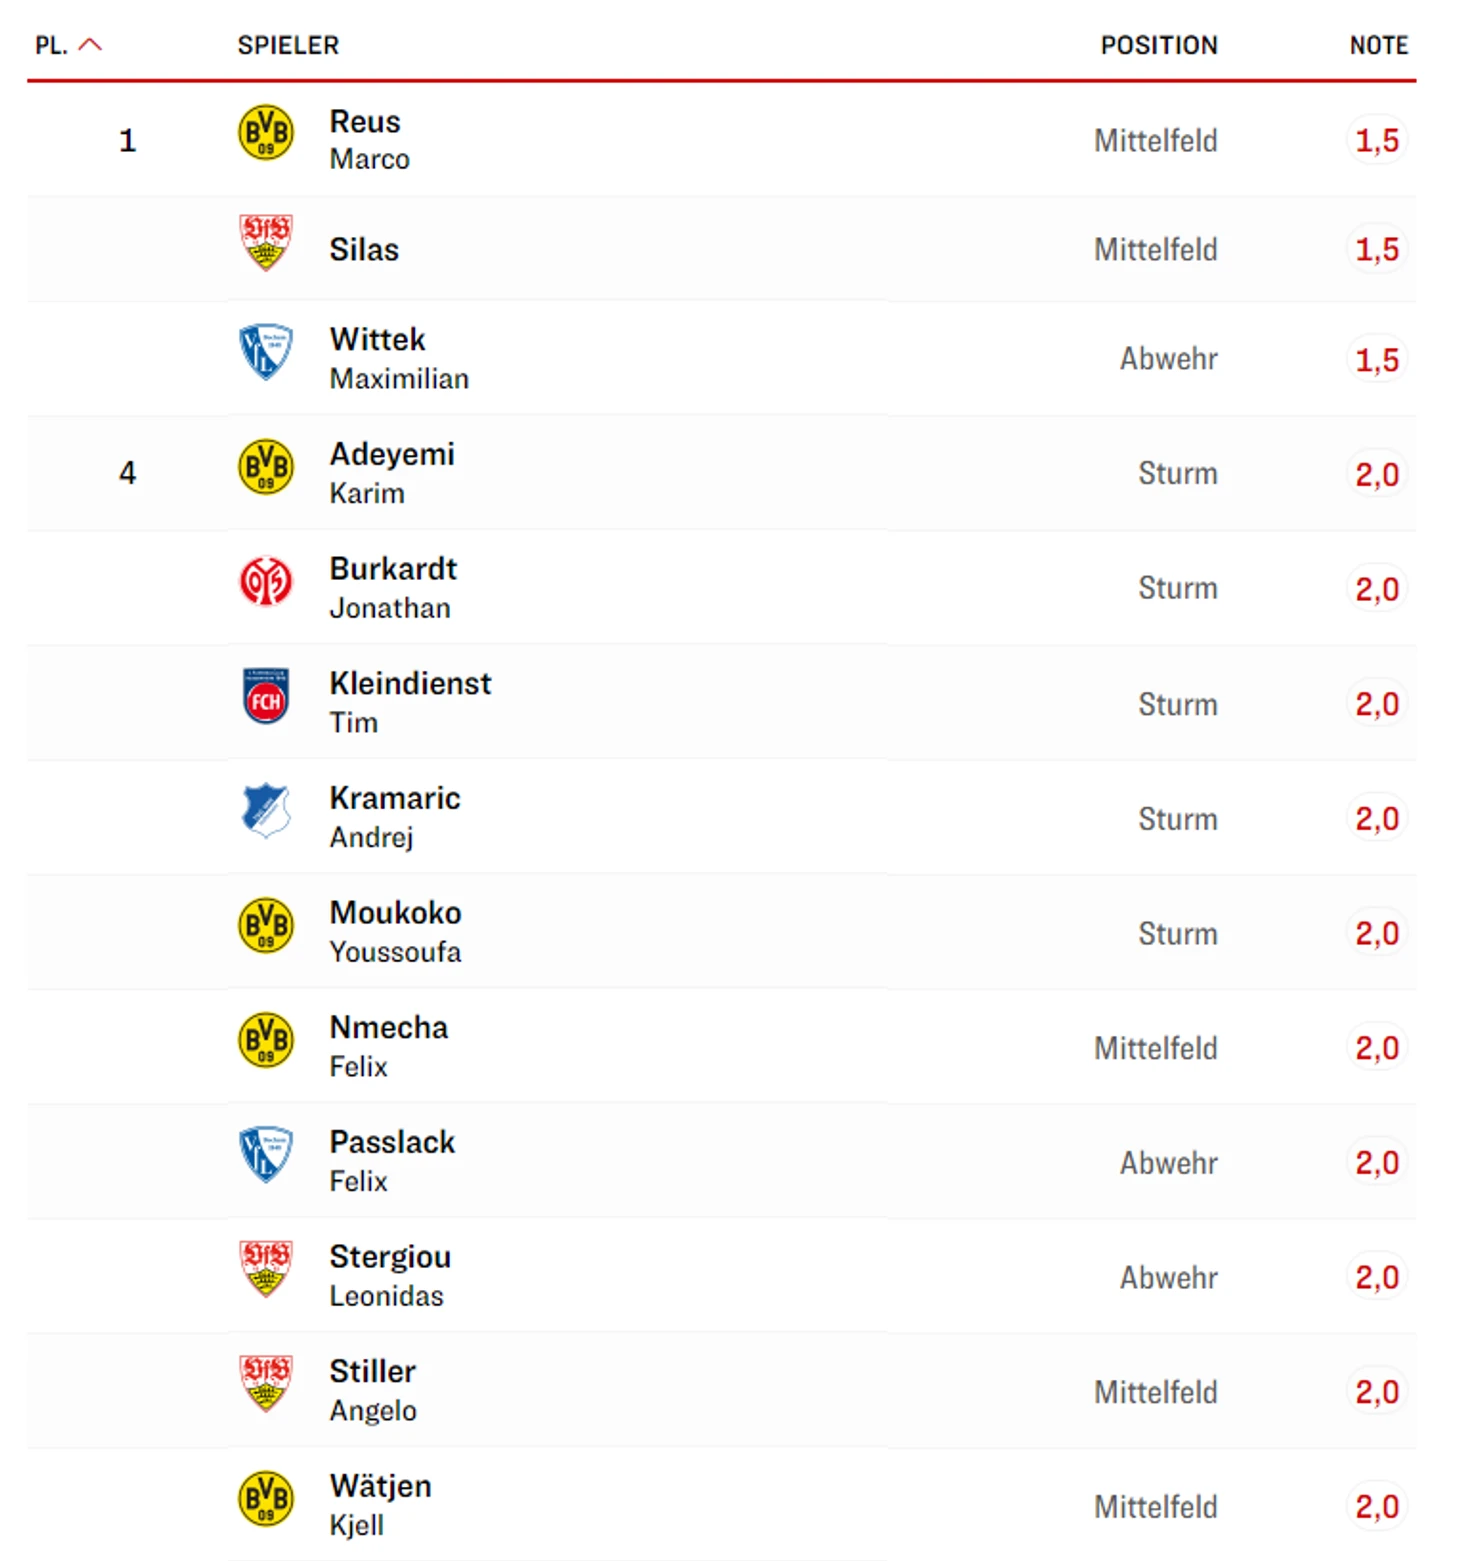
Task: Open Marco Reus player link
Action: tap(369, 140)
